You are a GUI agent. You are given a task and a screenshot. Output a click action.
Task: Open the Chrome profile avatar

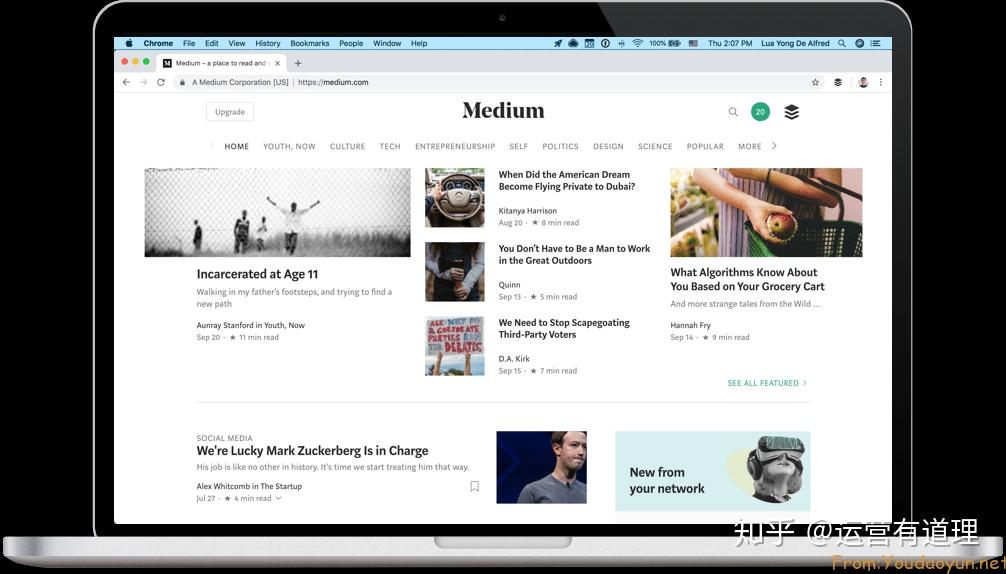click(x=863, y=82)
